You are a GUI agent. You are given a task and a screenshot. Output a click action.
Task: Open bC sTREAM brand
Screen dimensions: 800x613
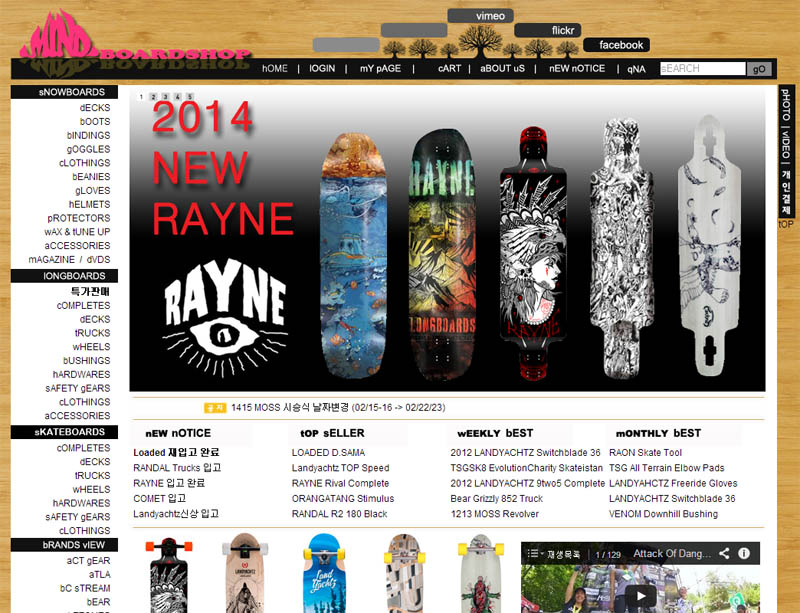(x=85, y=588)
